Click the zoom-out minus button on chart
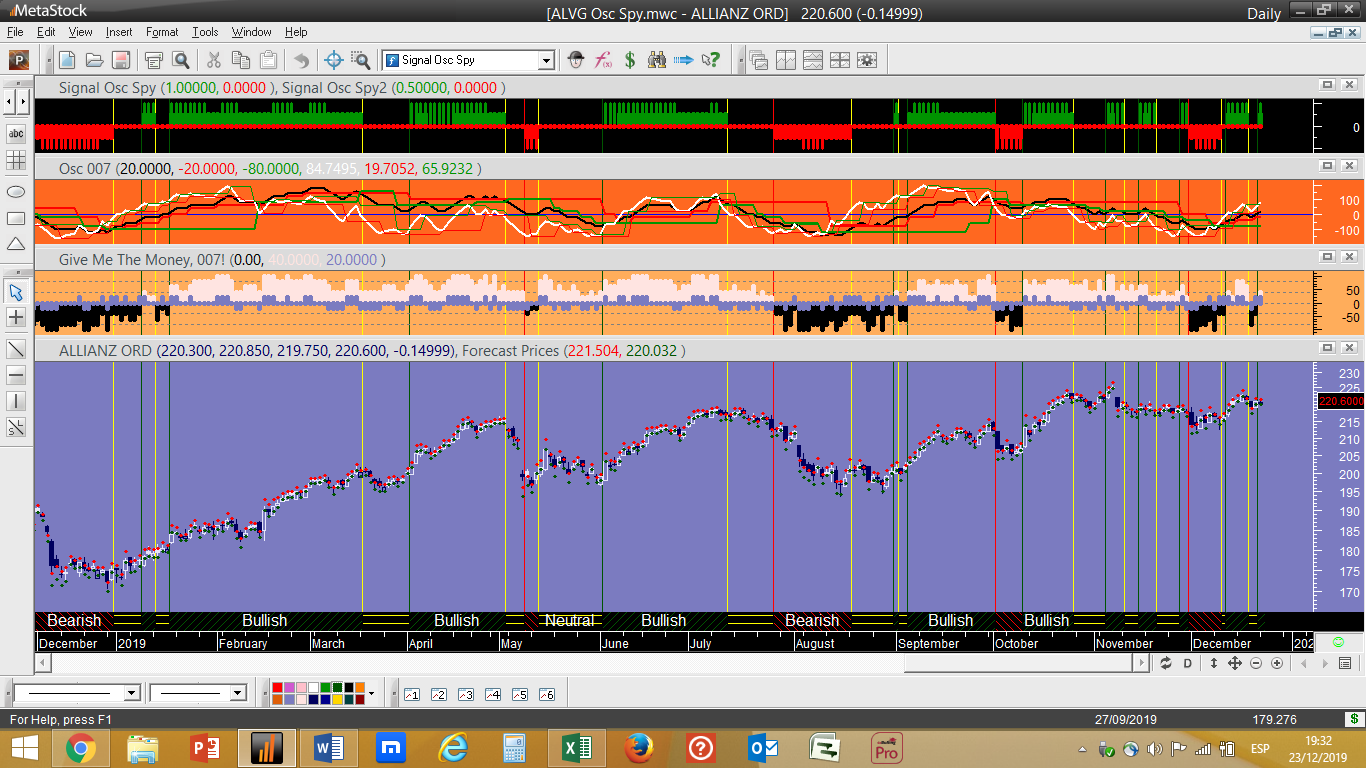Viewport: 1366px width, 768px height. [1256, 664]
